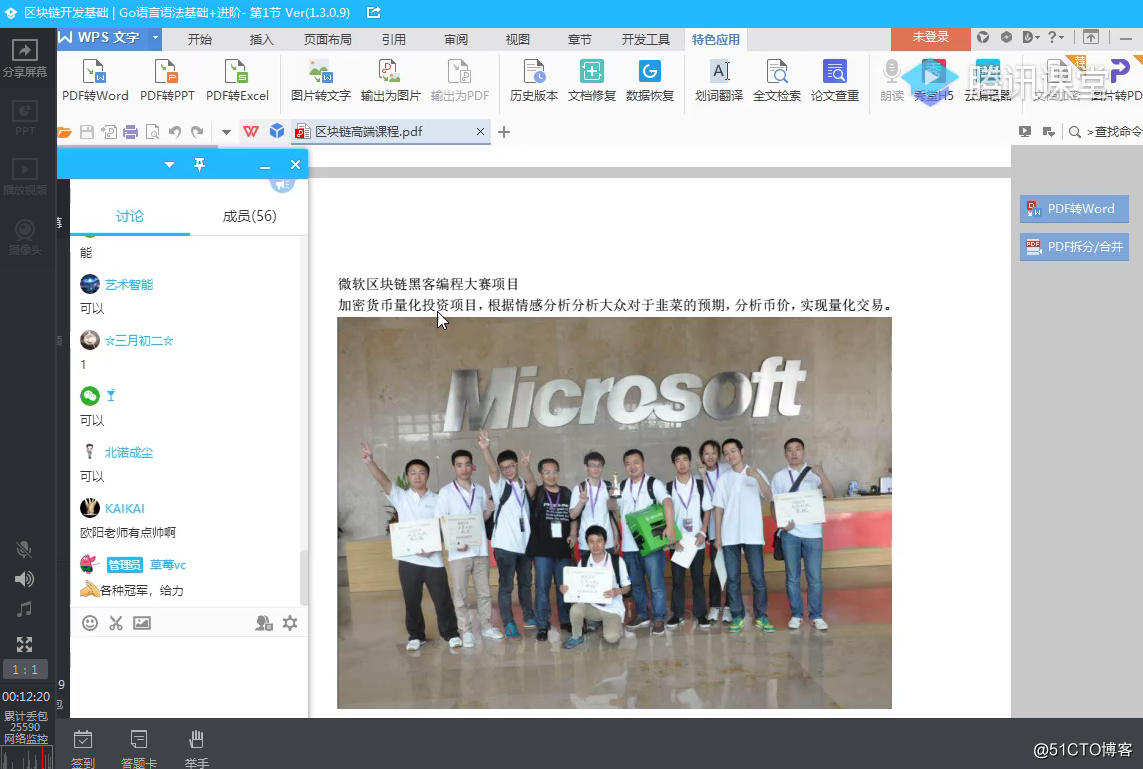1143x769 pixels.
Task: Activate the 划词翻译 translate tool
Action: [719, 80]
